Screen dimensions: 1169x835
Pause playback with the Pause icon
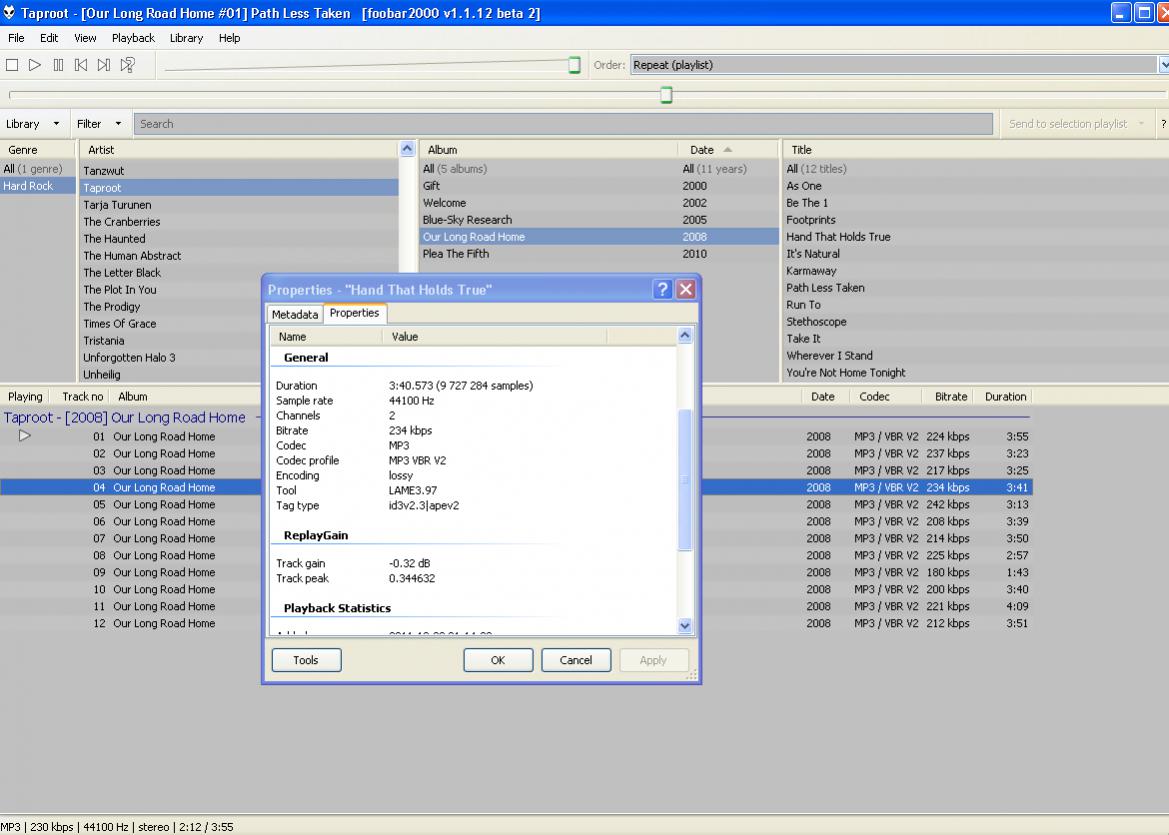point(58,65)
